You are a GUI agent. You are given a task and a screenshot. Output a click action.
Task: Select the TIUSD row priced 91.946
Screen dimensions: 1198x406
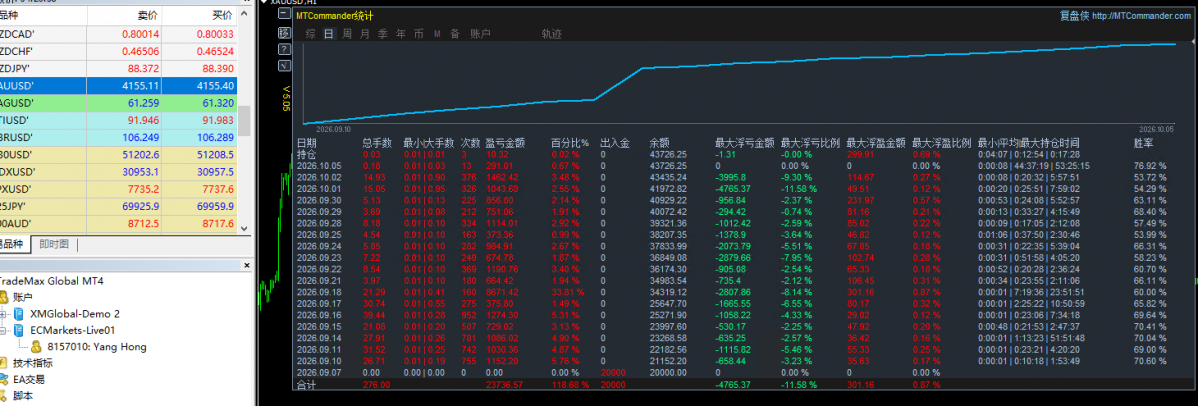pos(118,120)
